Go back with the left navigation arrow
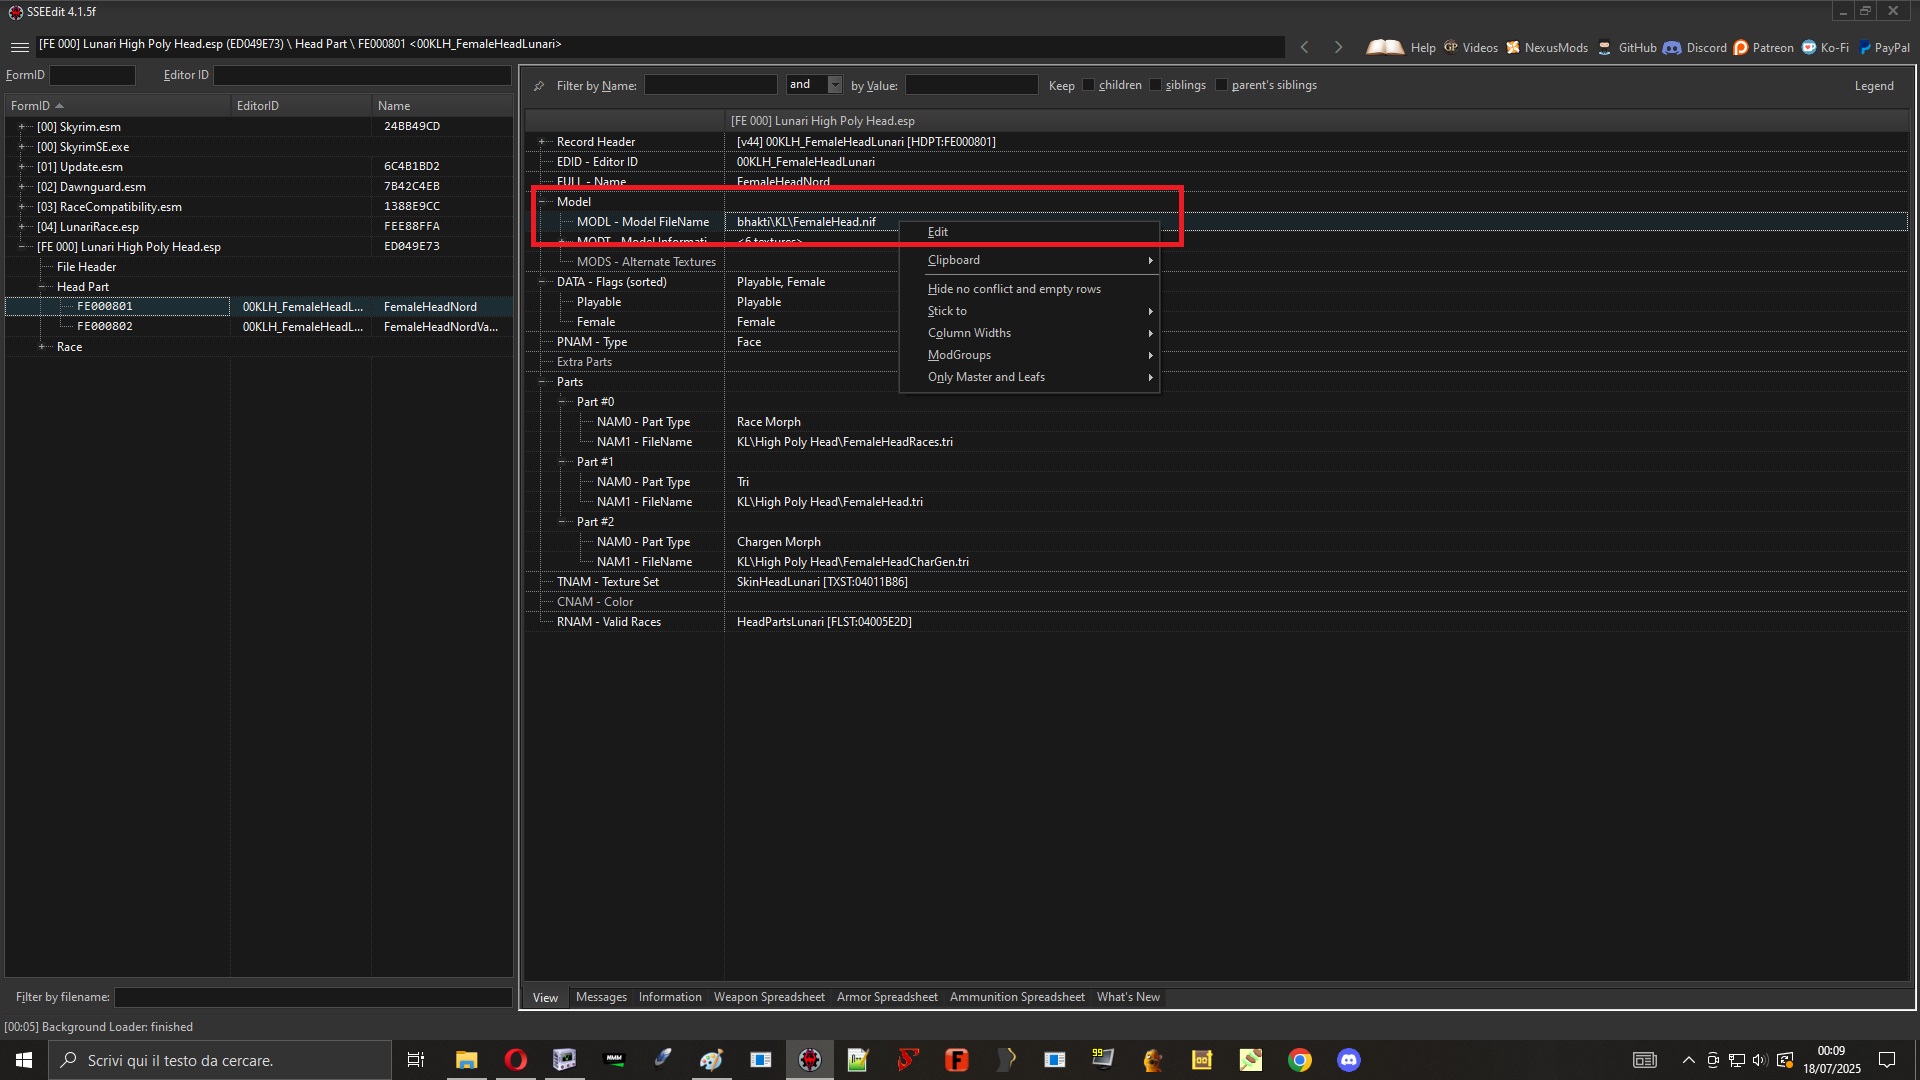Image resolution: width=1920 pixels, height=1080 pixels. 1304,47
